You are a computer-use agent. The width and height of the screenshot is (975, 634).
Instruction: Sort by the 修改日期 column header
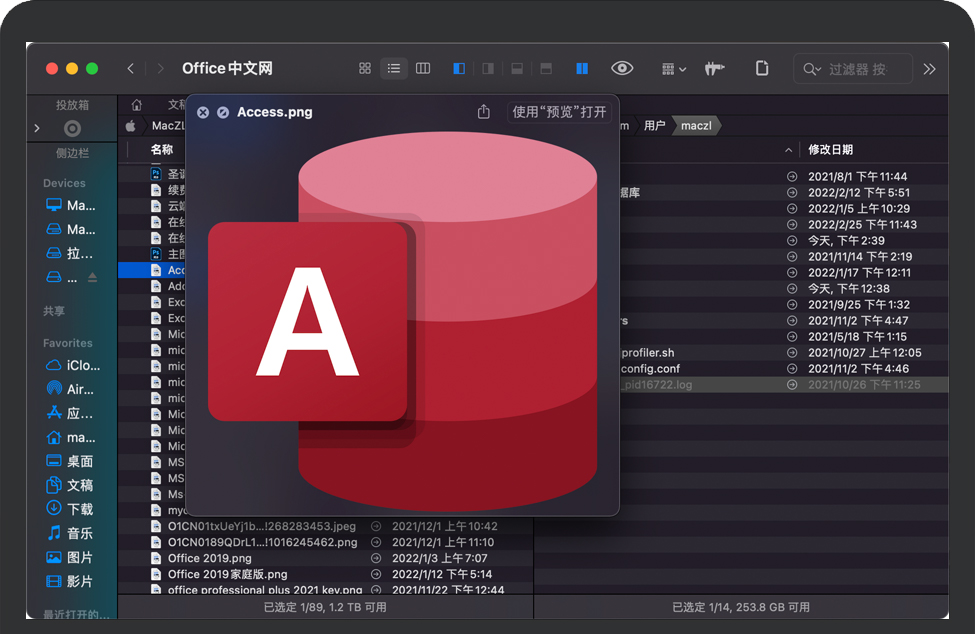(x=830, y=150)
